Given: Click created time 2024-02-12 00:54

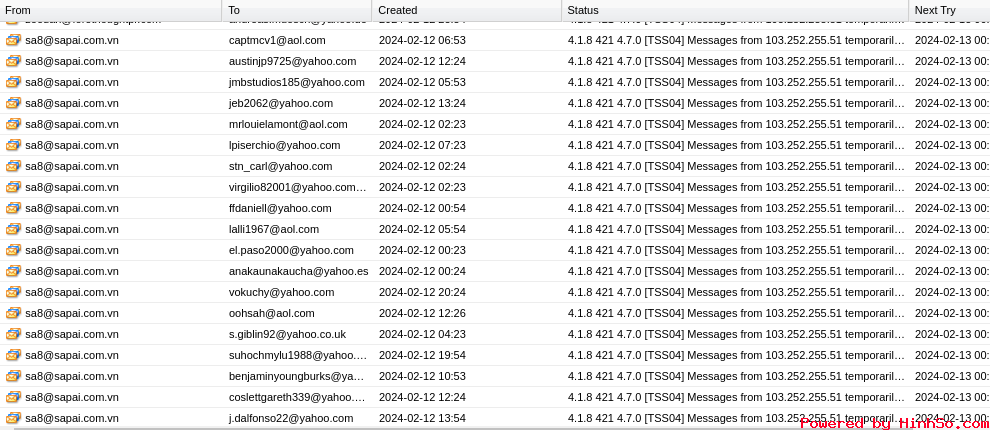Looking at the screenshot, I should click(422, 208).
